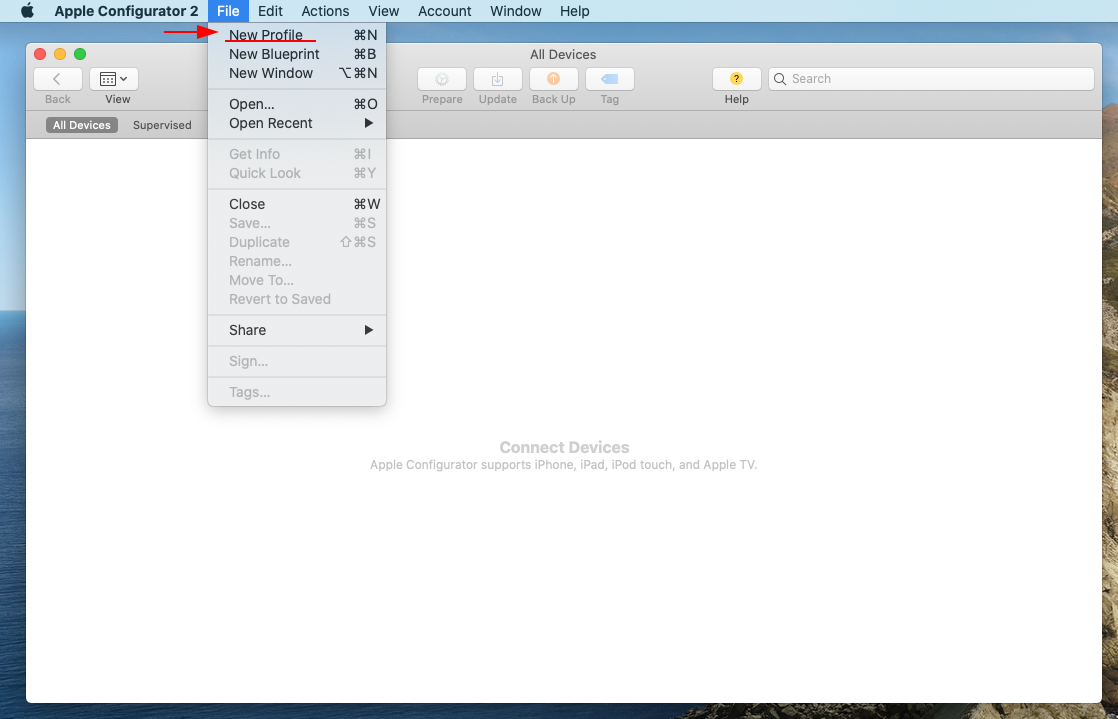The image size is (1118, 719).
Task: Click the Tag toolbar icon
Action: click(x=610, y=79)
